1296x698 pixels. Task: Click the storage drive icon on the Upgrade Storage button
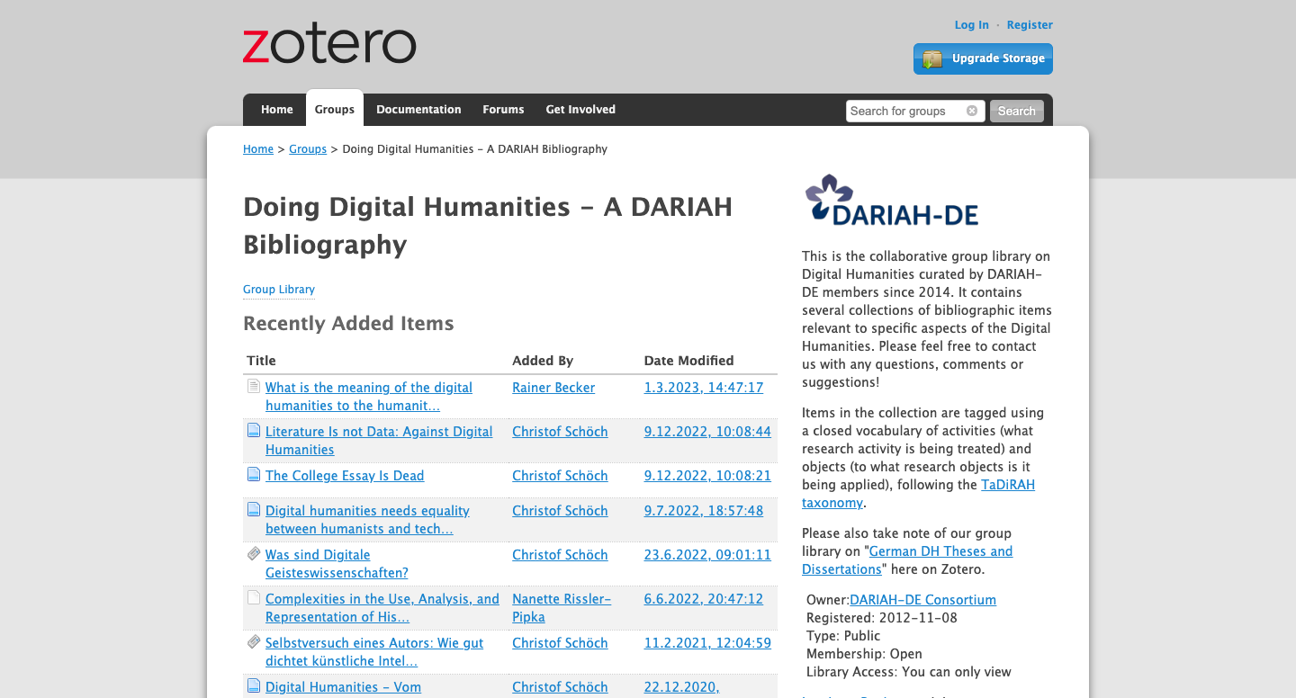934,59
